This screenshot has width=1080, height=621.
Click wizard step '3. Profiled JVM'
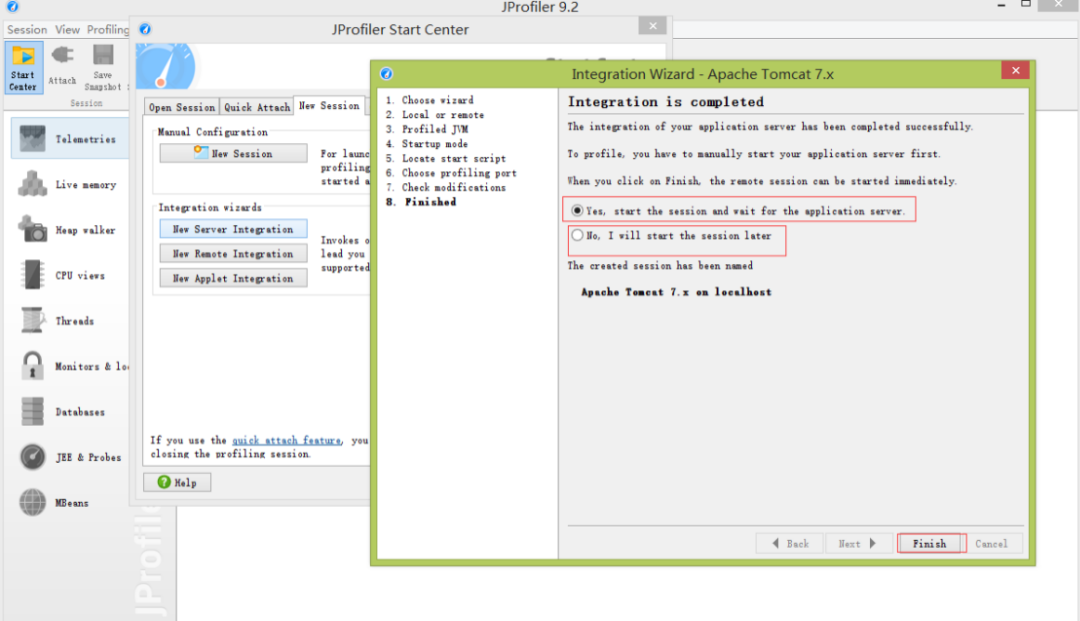pyautogui.click(x=427, y=129)
